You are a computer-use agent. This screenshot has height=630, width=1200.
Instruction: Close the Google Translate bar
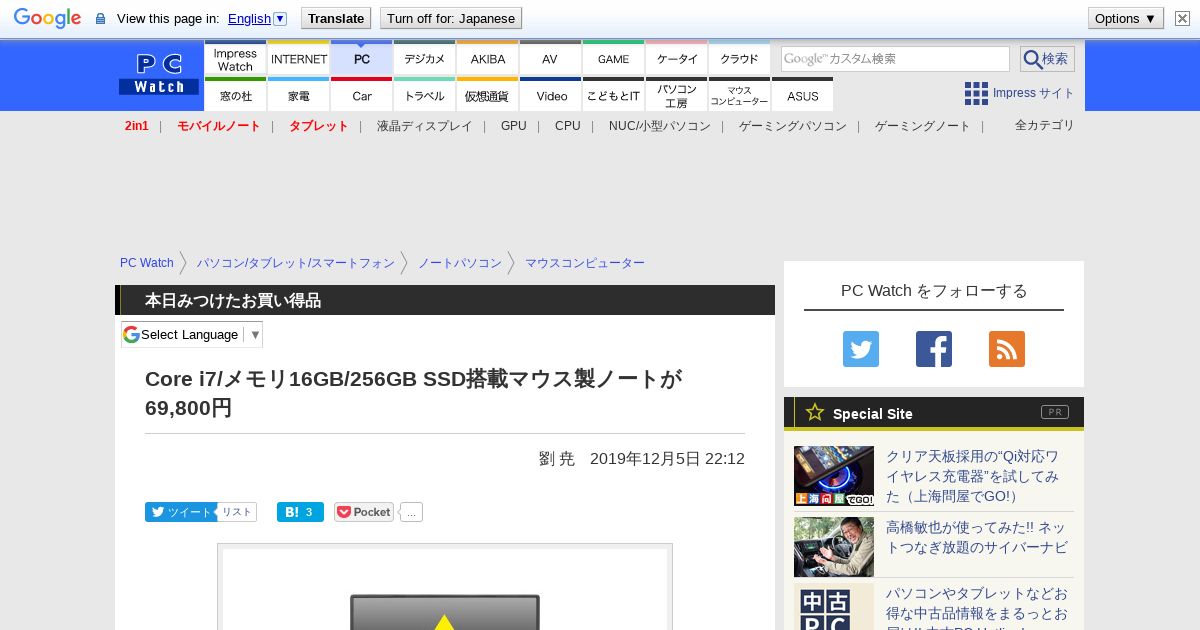(x=1183, y=18)
